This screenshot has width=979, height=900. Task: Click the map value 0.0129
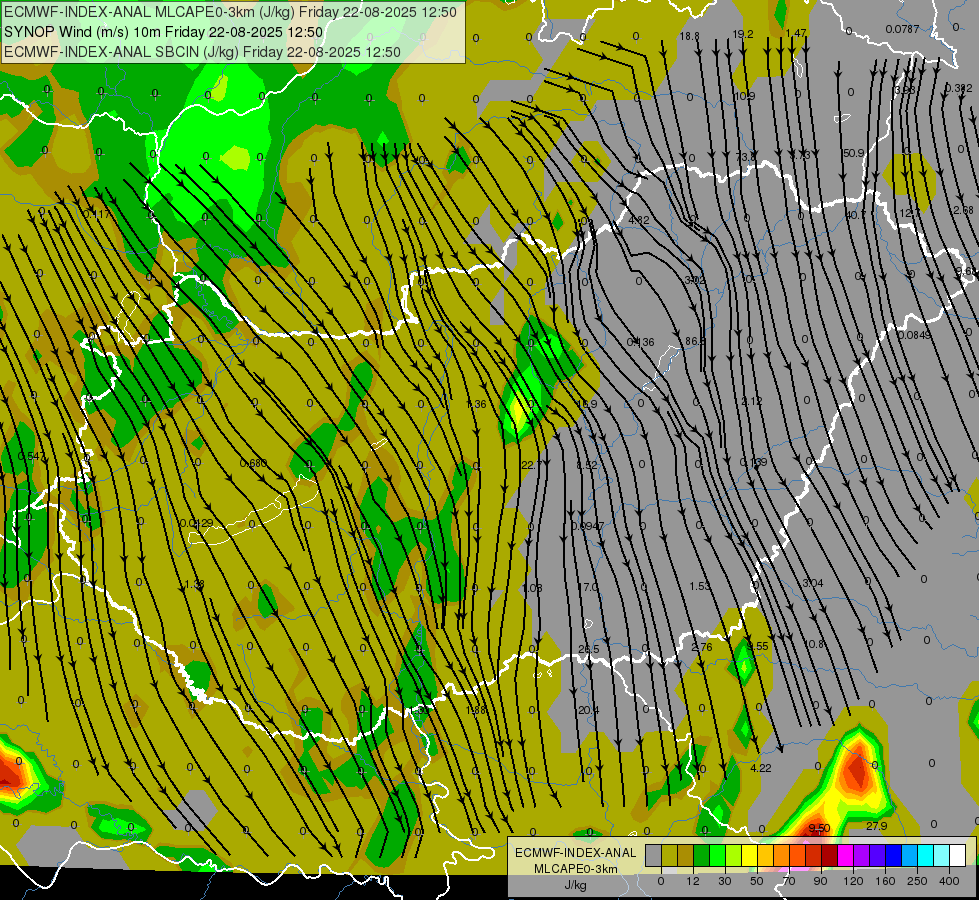point(196,523)
